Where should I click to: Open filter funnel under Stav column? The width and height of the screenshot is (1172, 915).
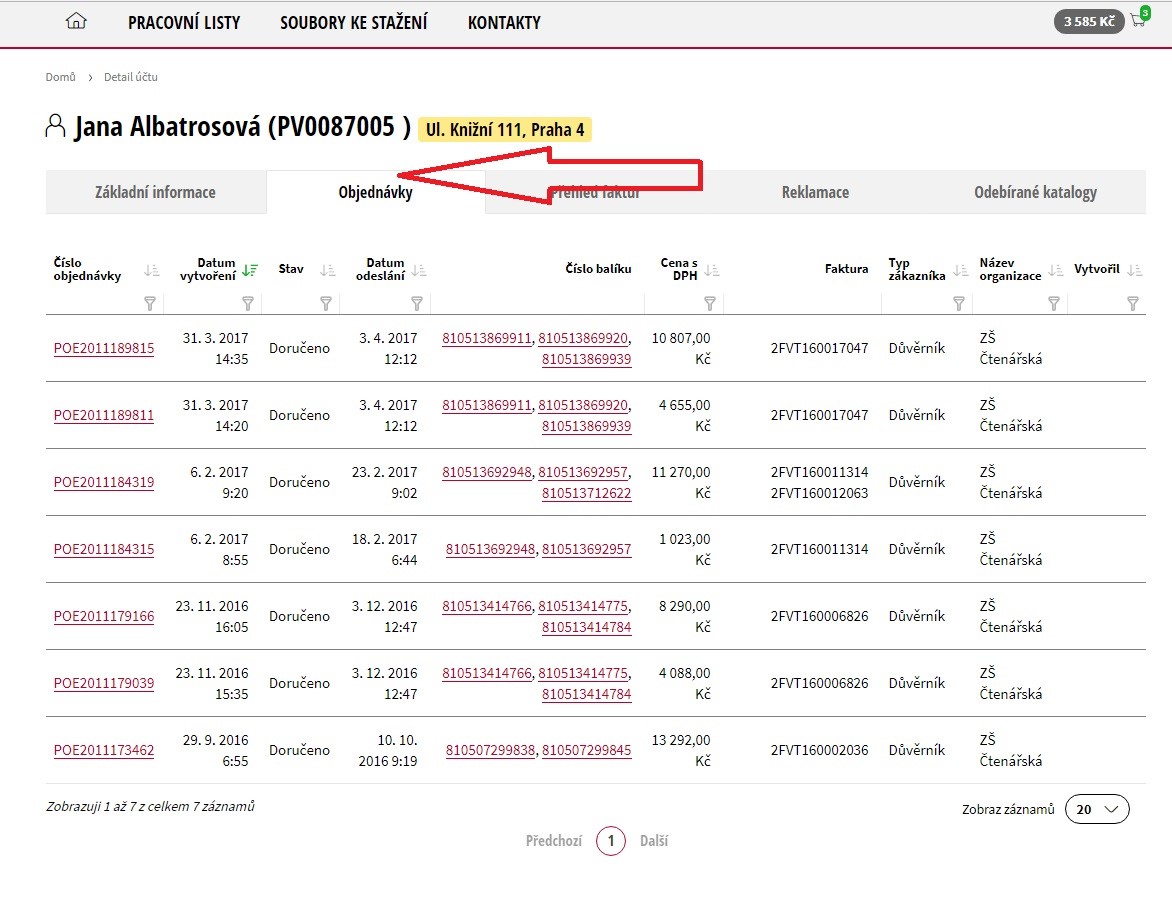click(x=325, y=303)
